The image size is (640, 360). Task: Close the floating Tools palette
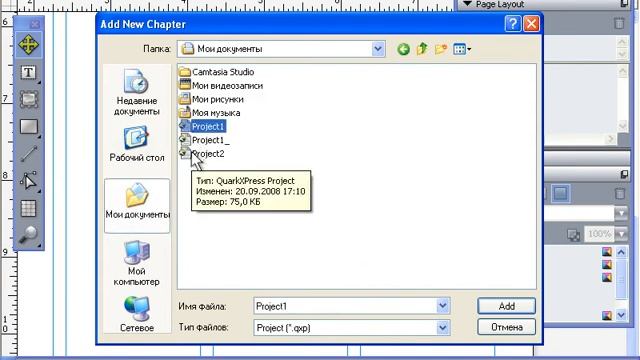36,24
